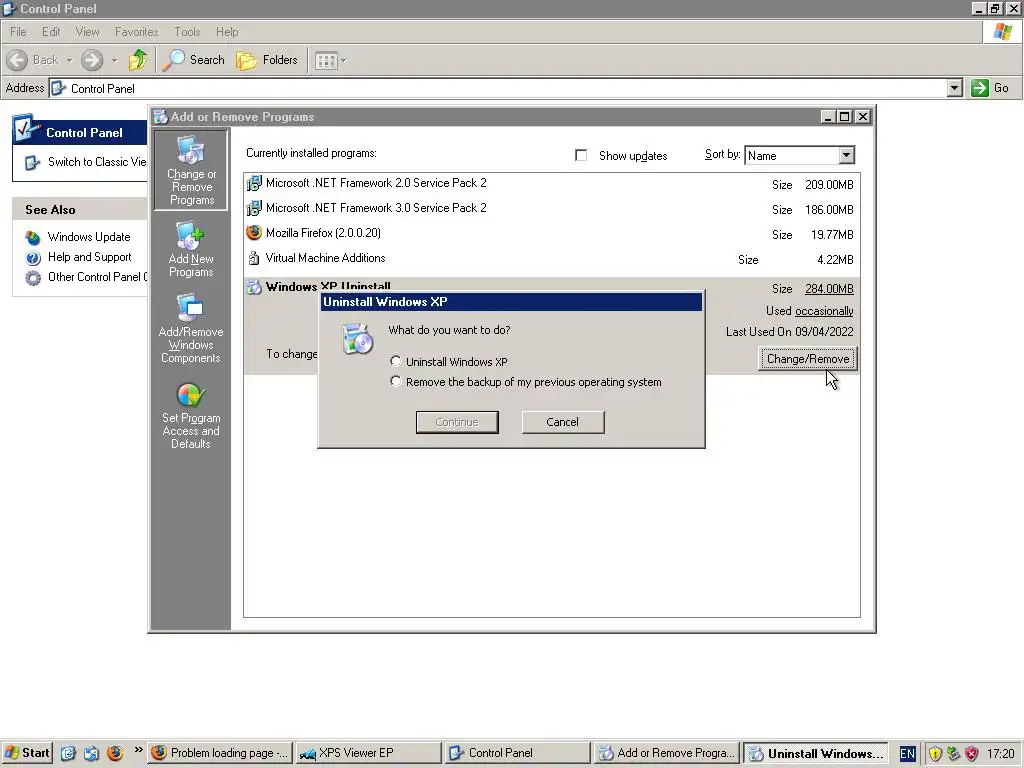Click the security shield tray icon
This screenshot has width=1024, height=768.
(935, 754)
